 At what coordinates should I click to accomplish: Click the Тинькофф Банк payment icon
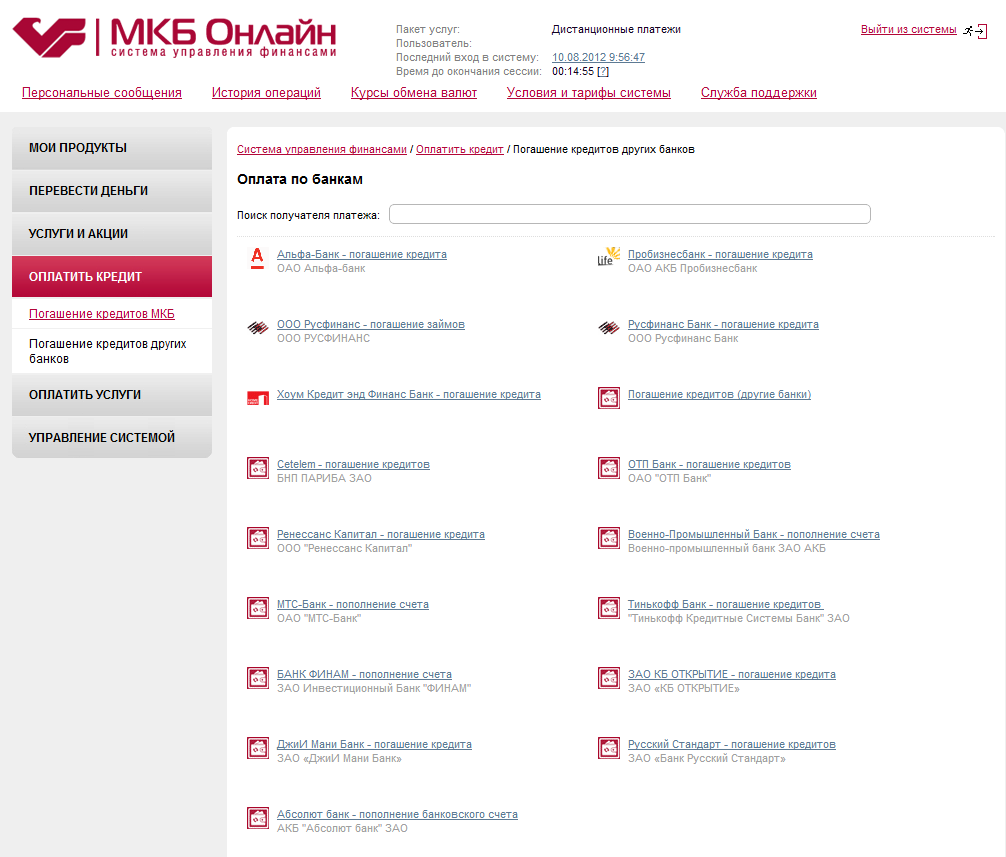609,608
